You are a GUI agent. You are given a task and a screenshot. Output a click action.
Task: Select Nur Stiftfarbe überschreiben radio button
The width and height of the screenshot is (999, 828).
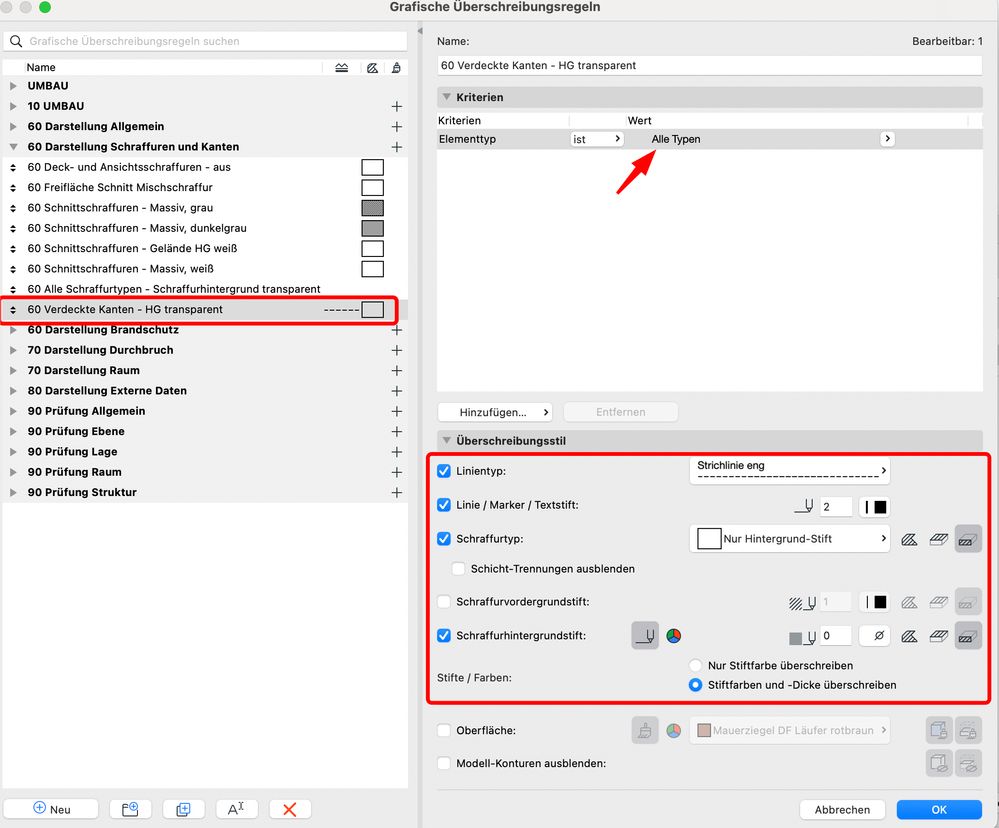tap(696, 666)
